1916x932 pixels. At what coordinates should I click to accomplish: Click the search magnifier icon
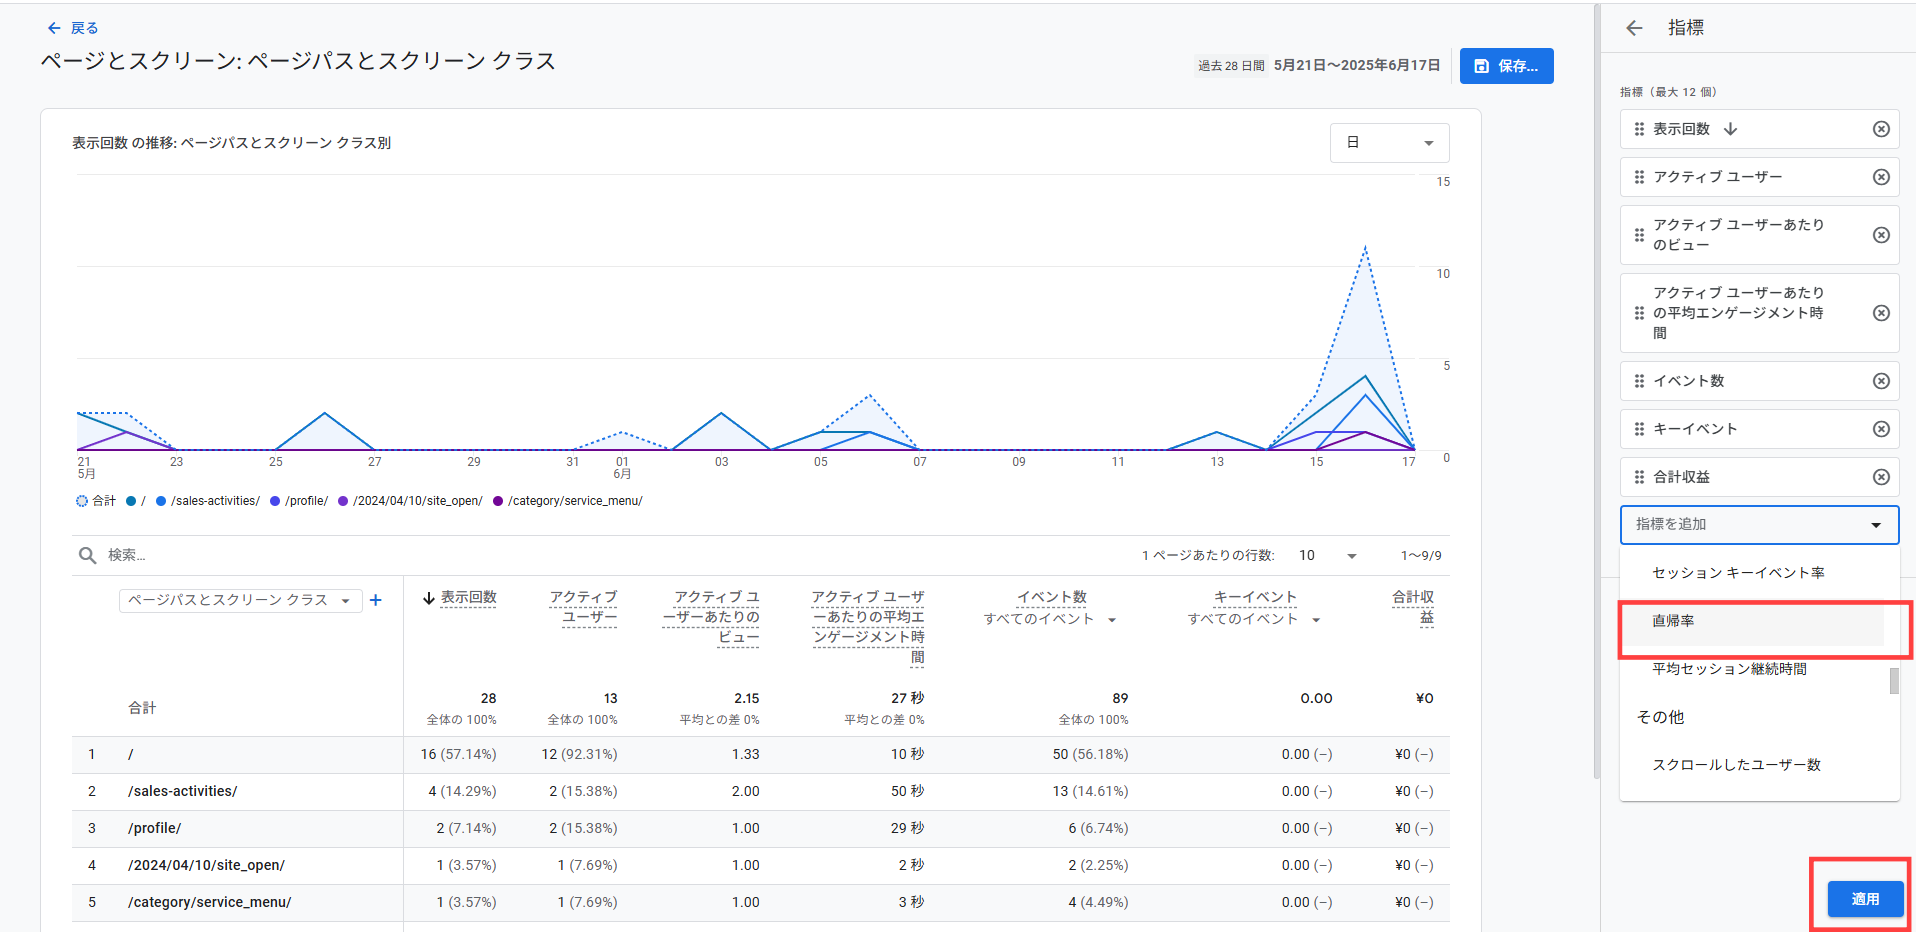pos(88,555)
